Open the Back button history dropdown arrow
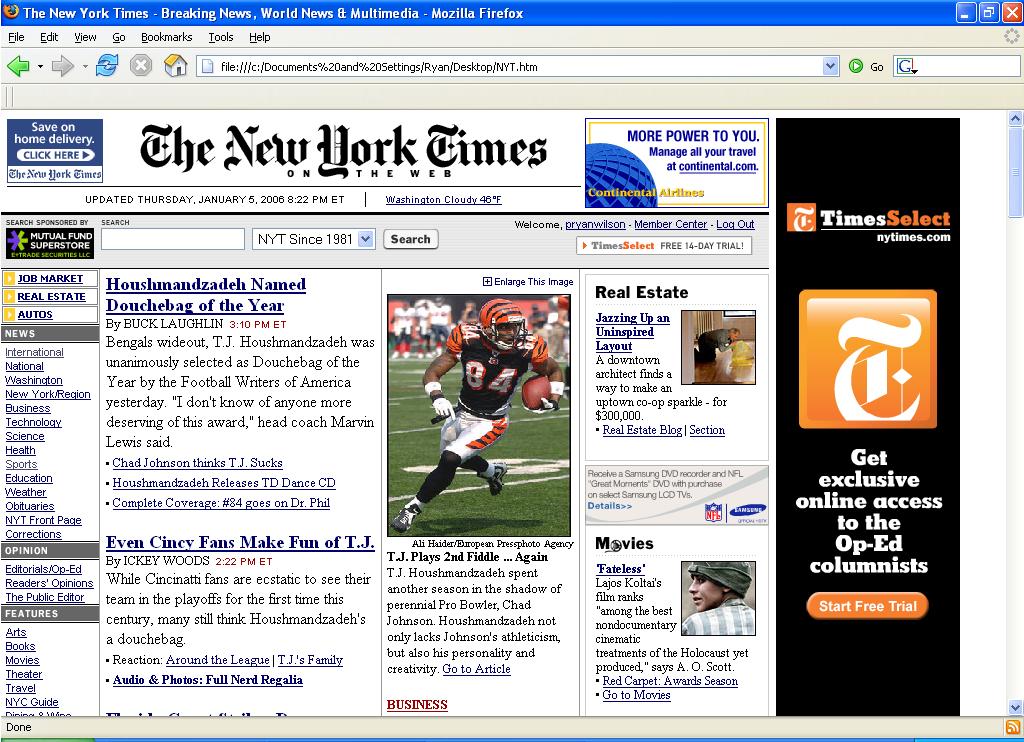Viewport: 1024px width, 742px height. click(x=40, y=67)
